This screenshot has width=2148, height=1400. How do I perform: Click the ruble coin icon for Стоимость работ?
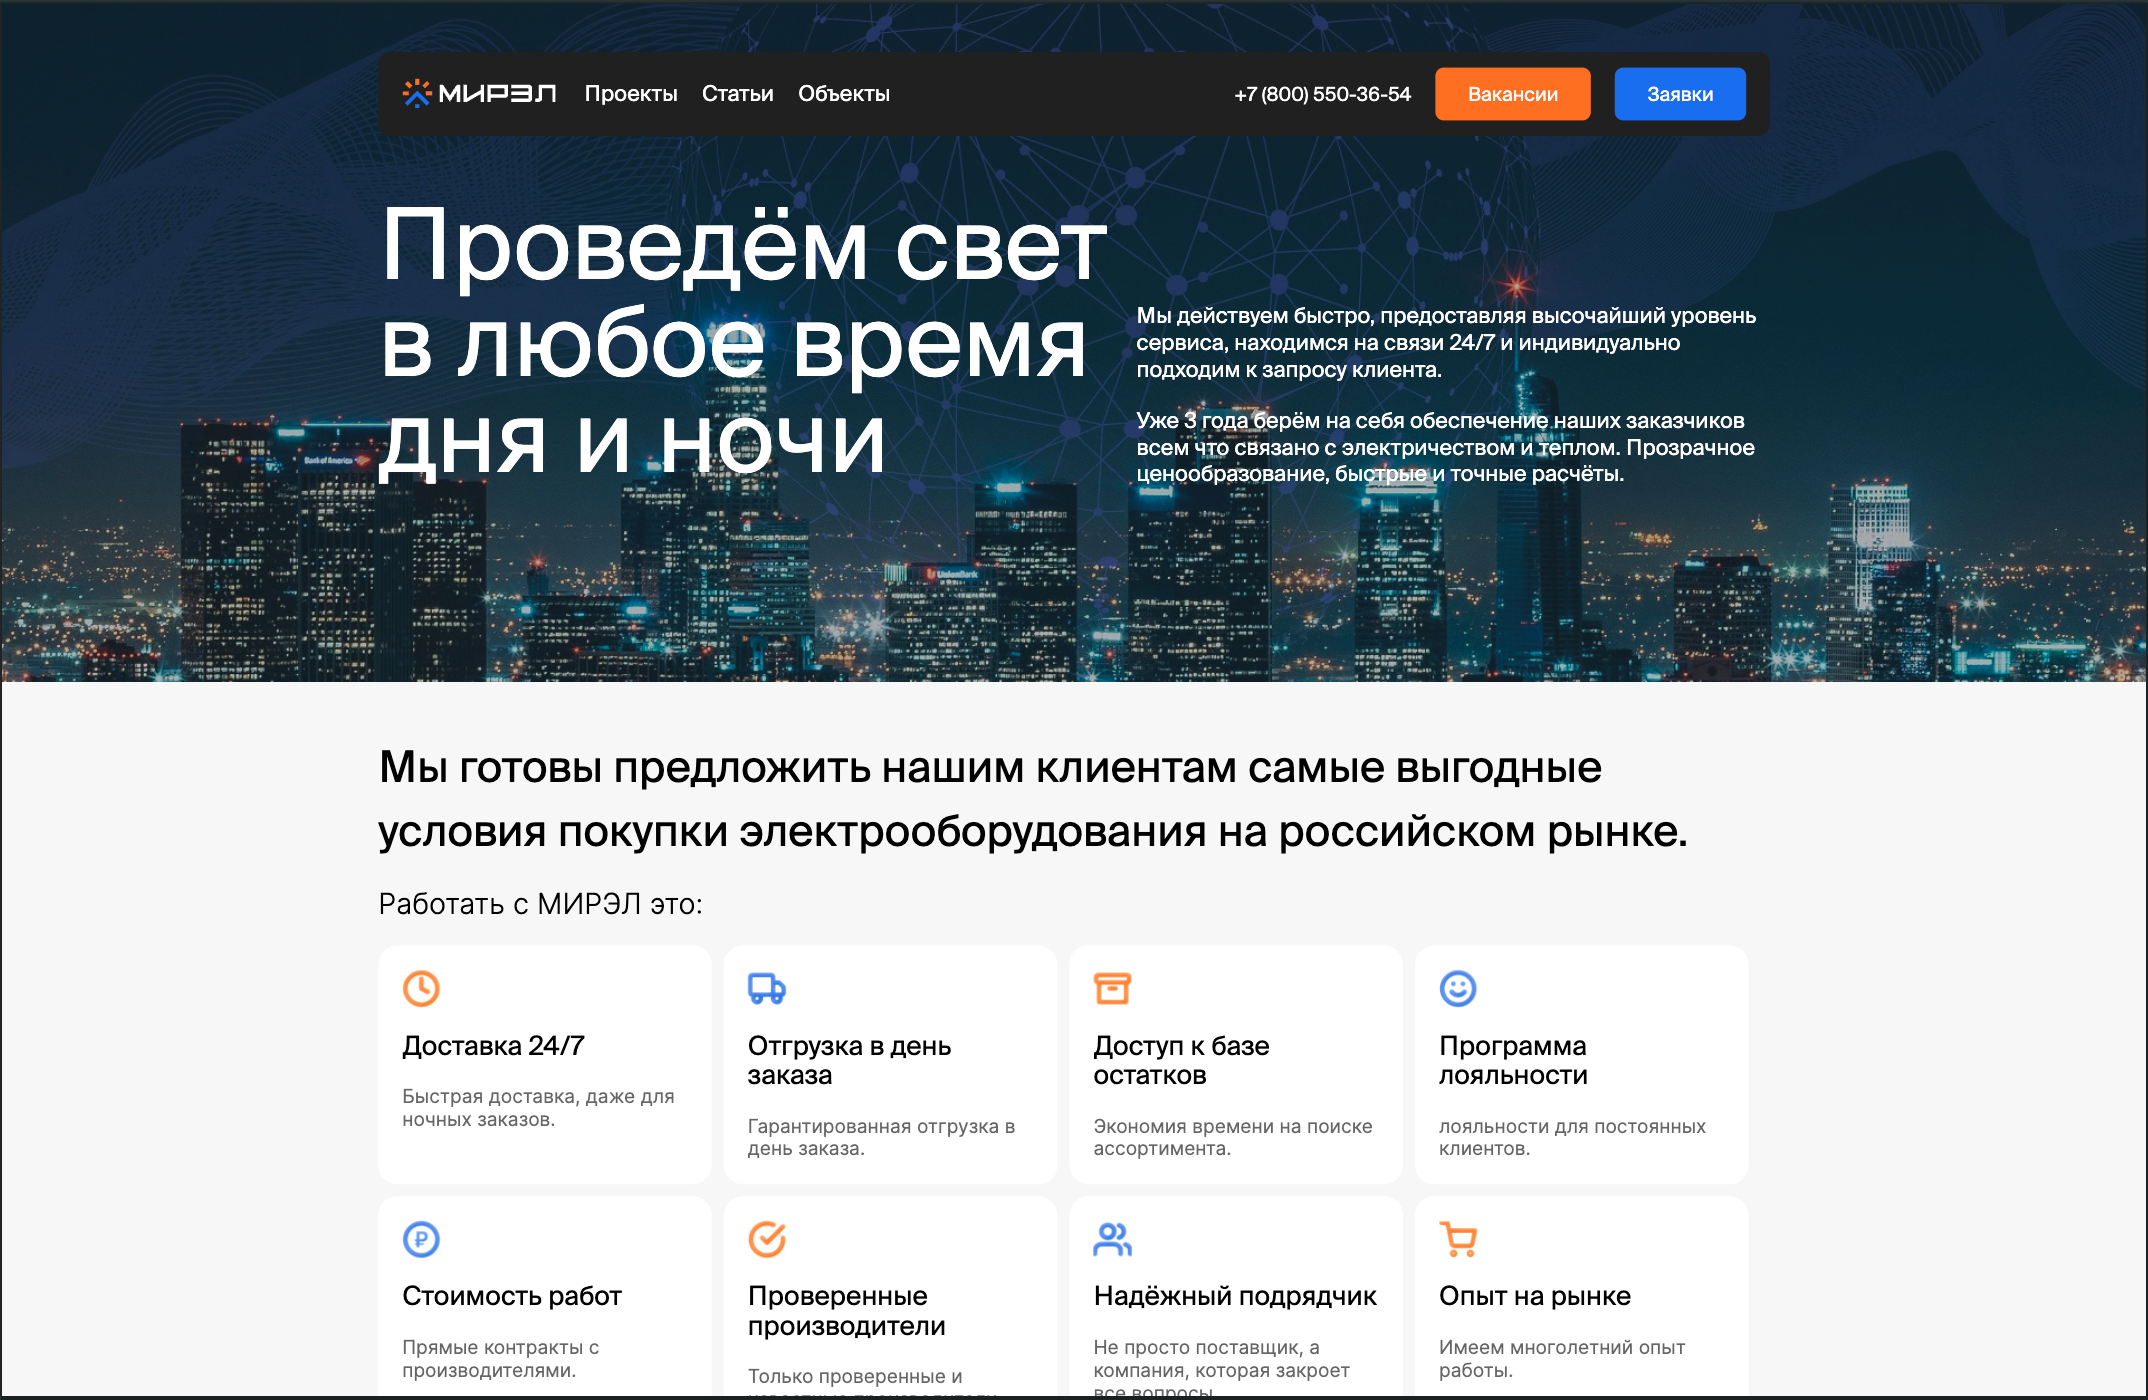pos(421,1239)
